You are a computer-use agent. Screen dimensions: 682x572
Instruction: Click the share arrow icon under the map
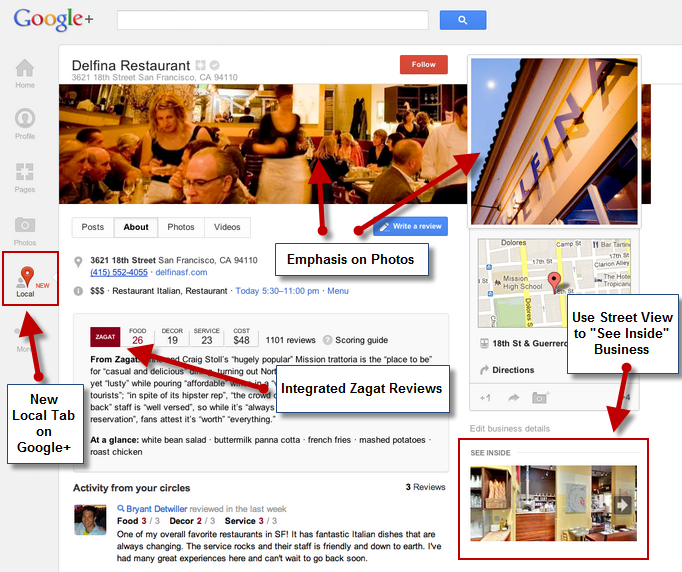pos(513,398)
